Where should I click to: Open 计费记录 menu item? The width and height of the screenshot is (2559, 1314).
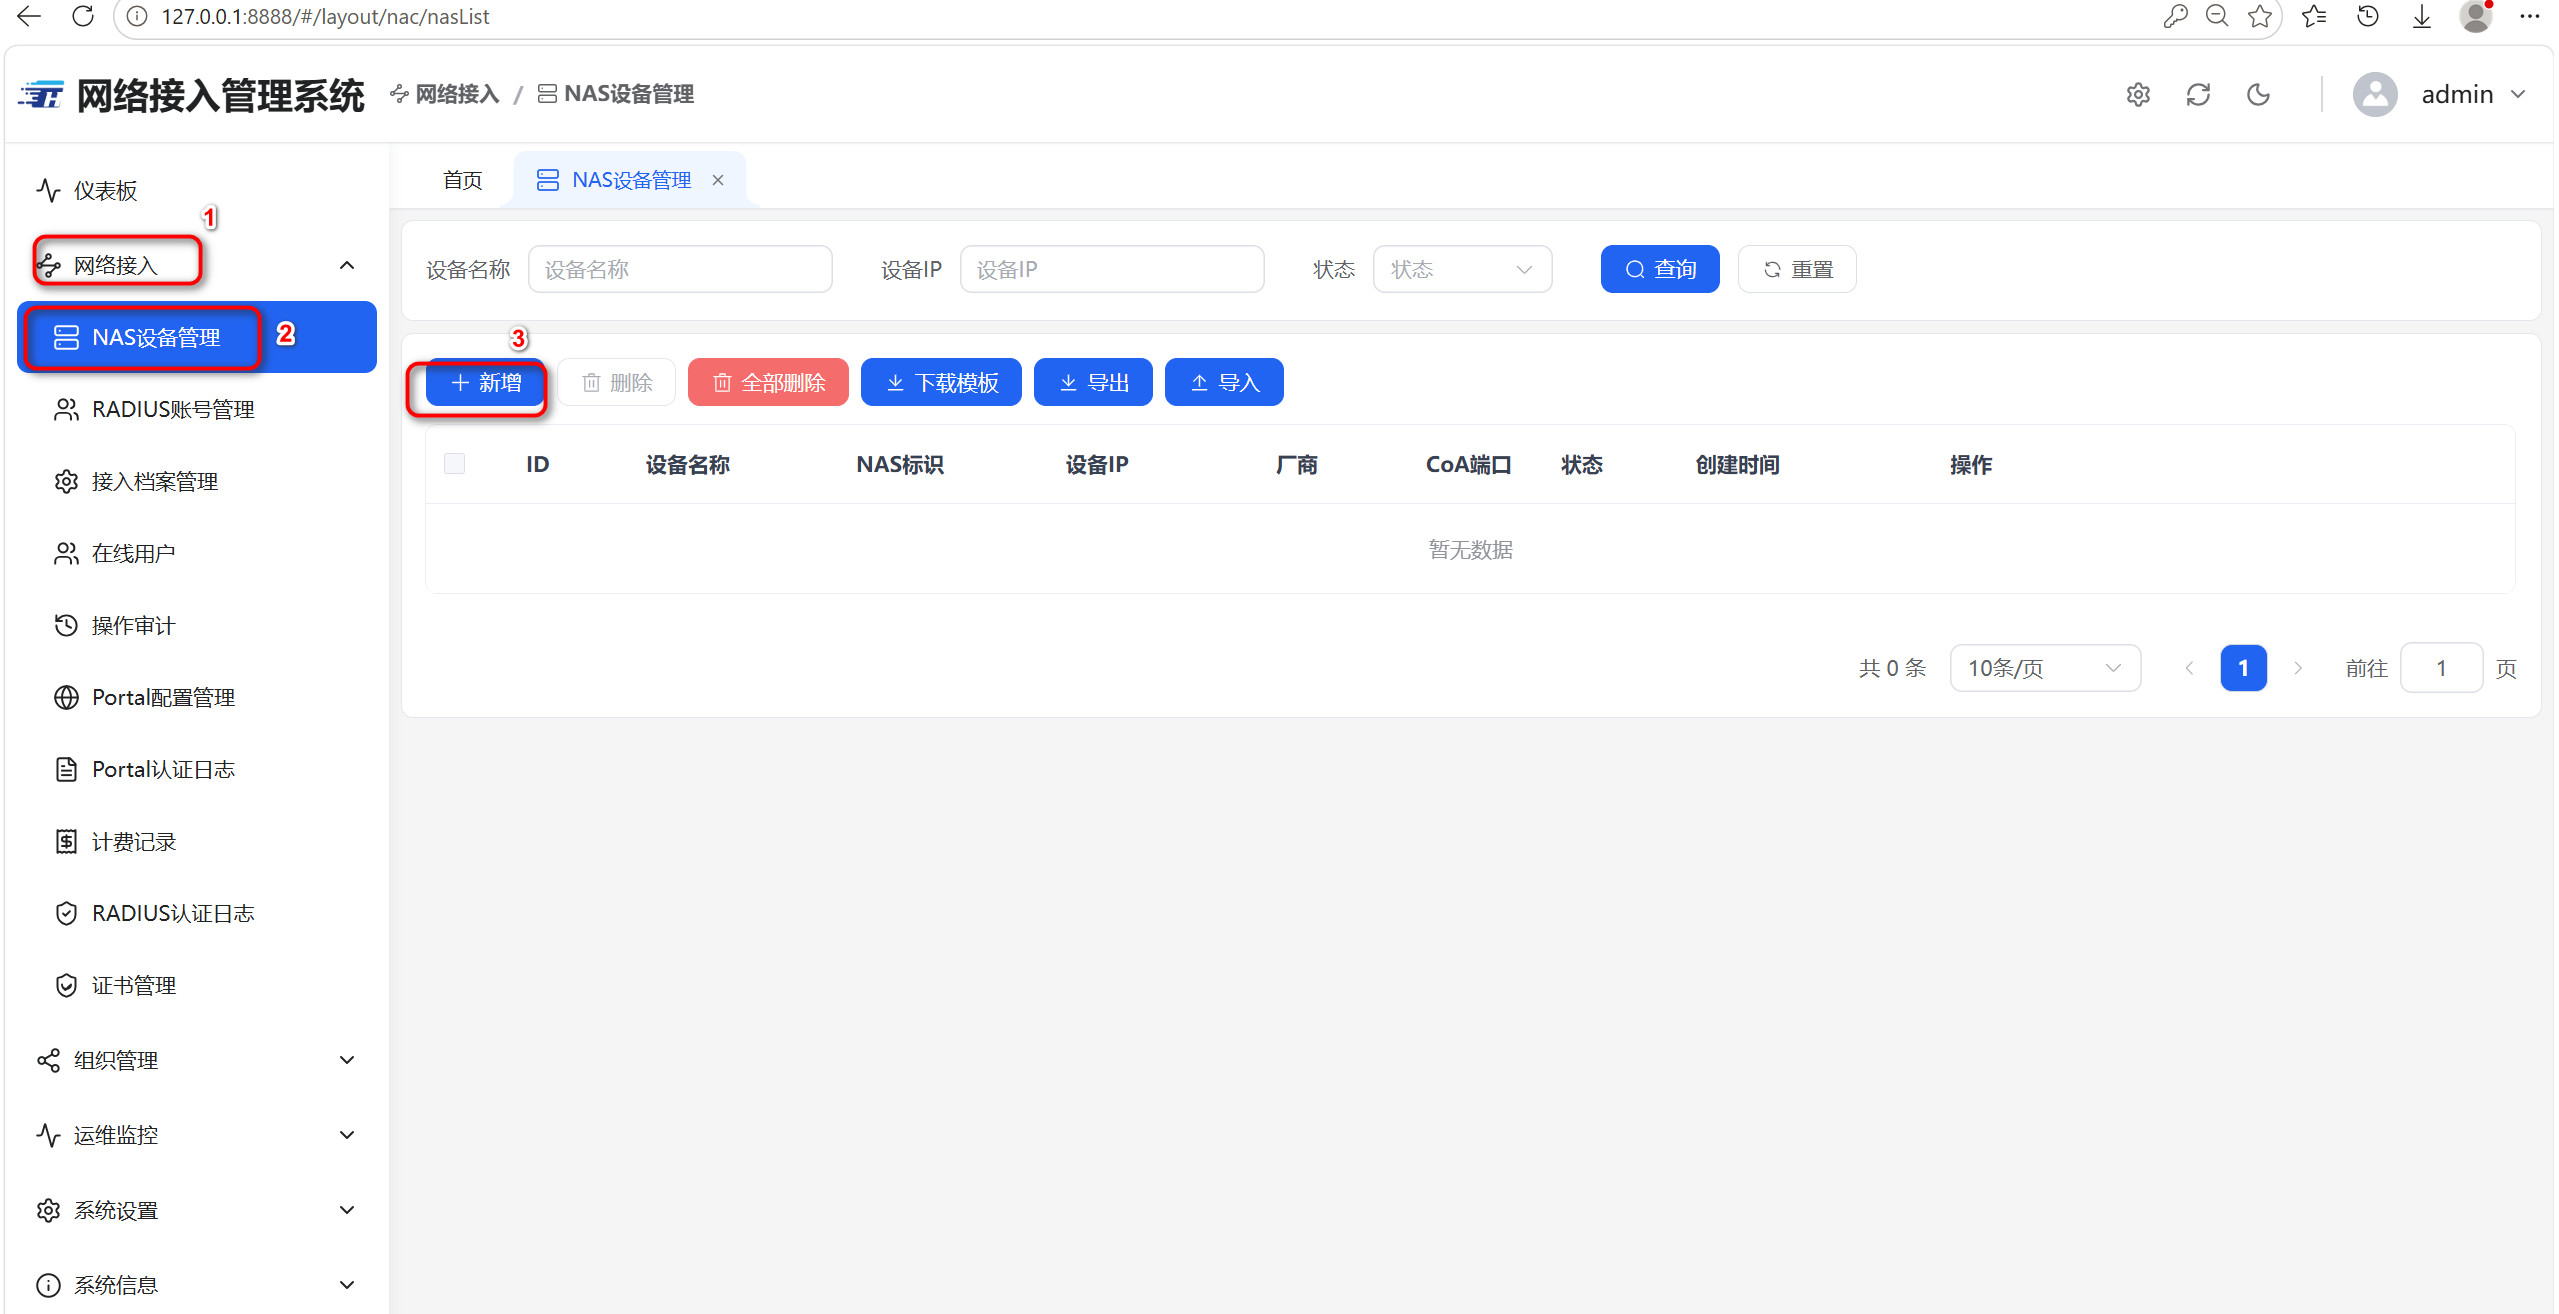coord(197,841)
